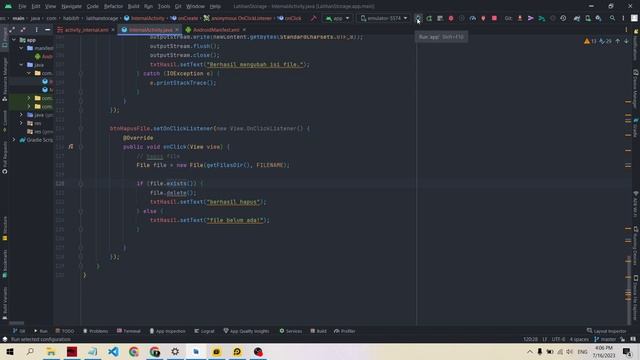Open the Navigate menu

click(x=71, y=7)
